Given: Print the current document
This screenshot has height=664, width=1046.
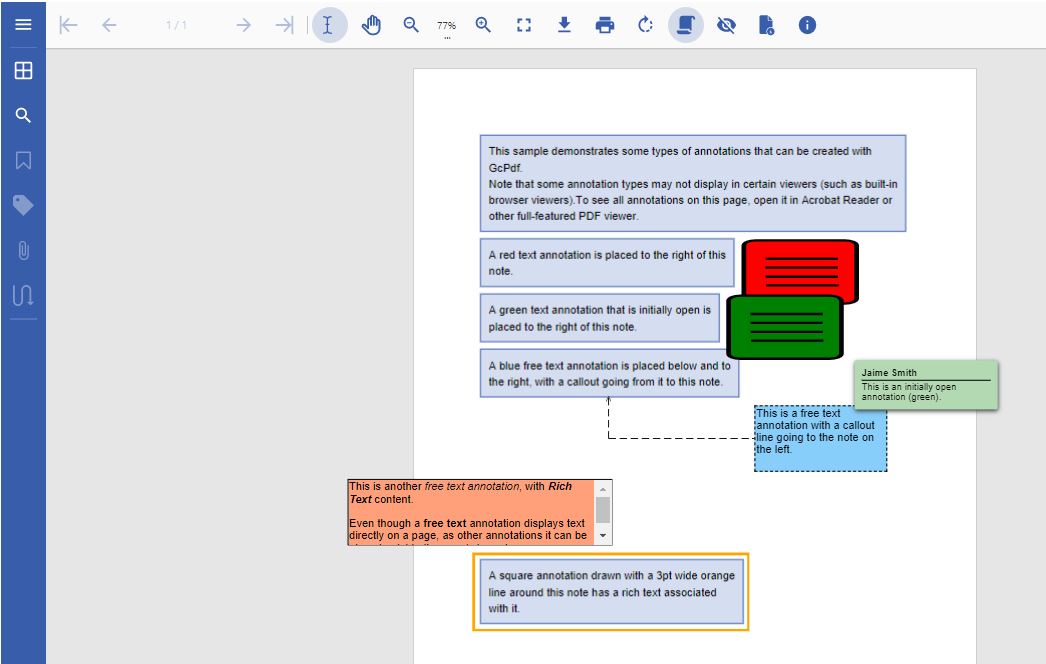Looking at the screenshot, I should click(604, 25).
